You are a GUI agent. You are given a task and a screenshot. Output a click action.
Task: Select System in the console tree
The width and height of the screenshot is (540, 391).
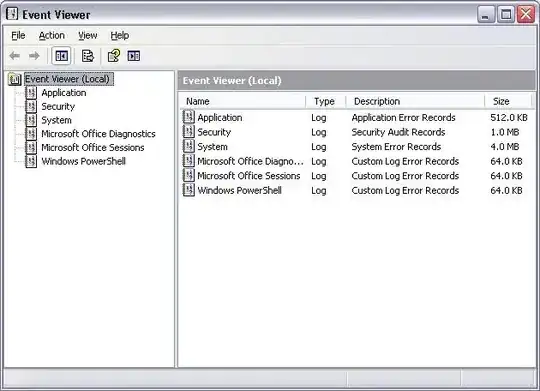click(56, 120)
